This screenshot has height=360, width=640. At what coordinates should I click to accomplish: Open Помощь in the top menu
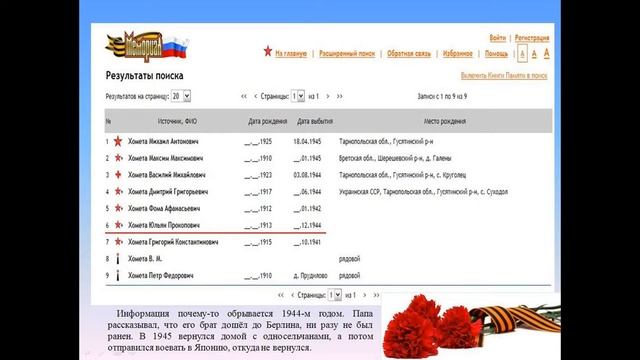496,53
